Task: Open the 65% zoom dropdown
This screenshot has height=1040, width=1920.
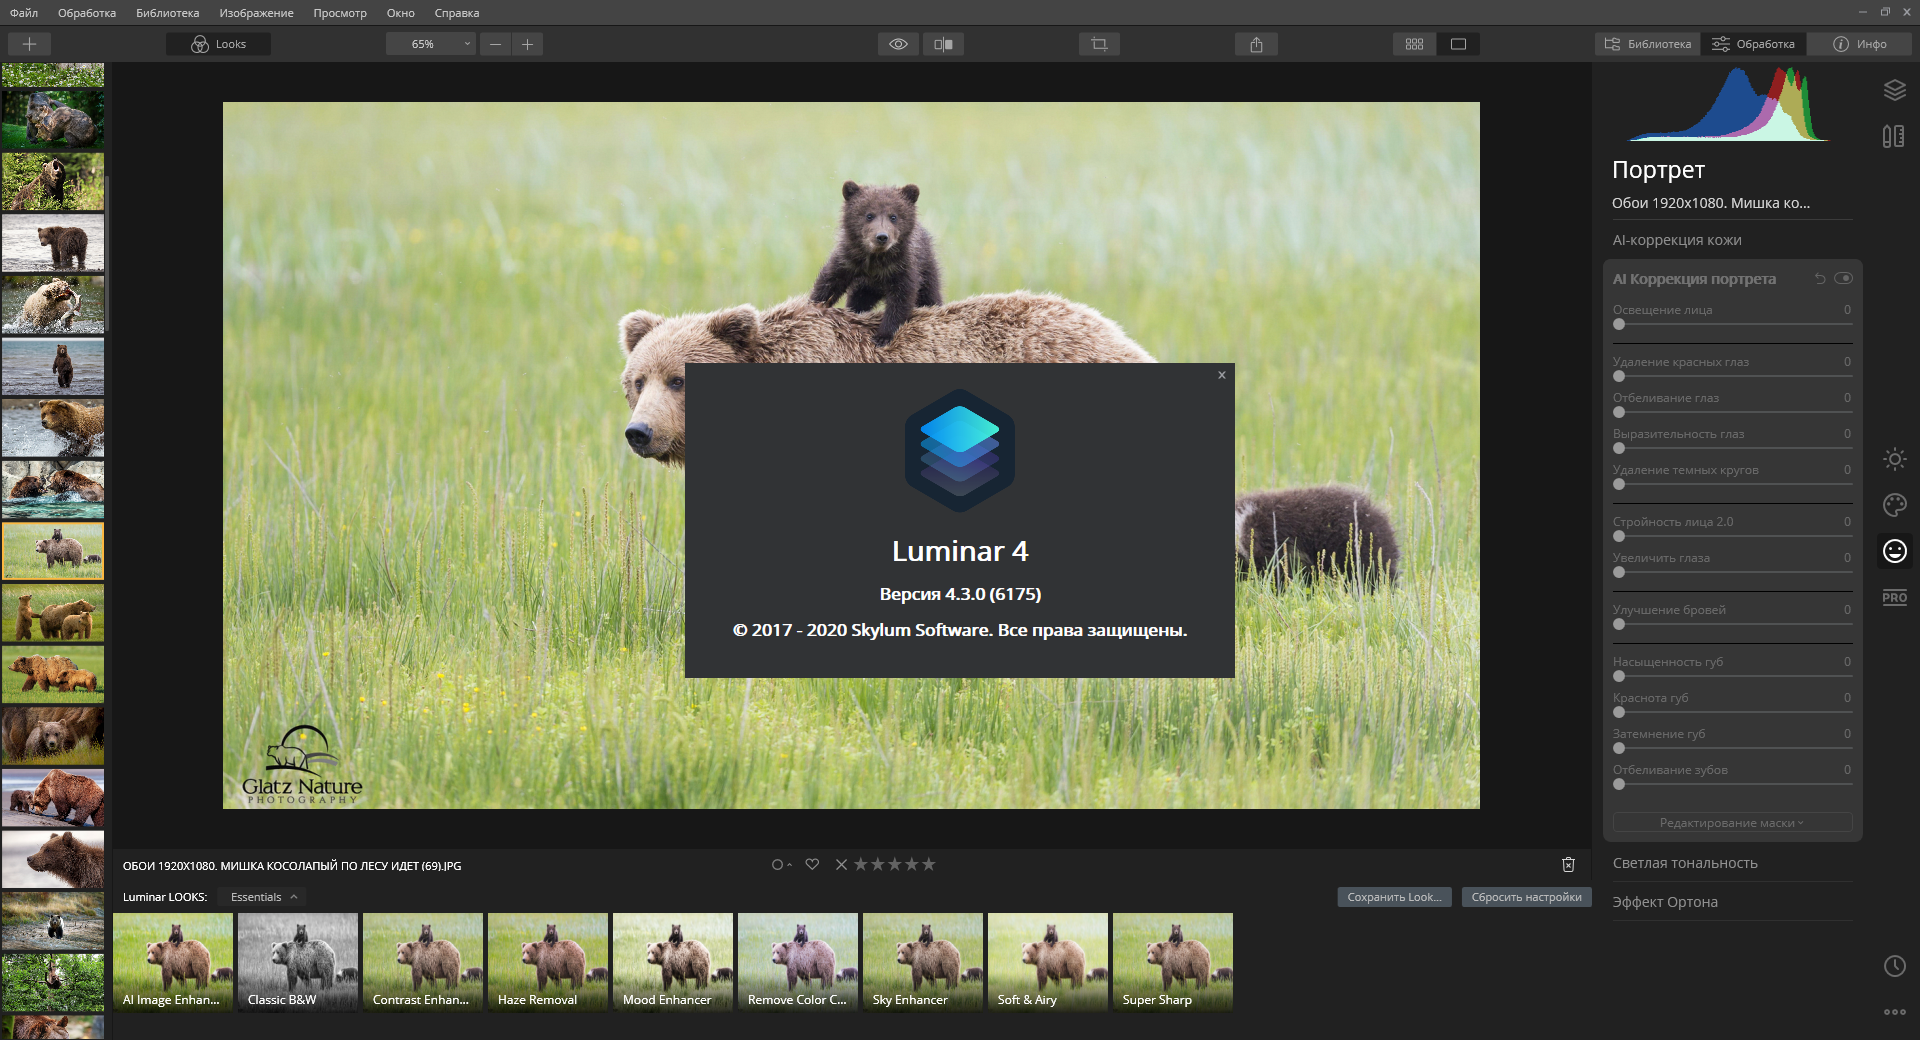Action: [x=430, y=44]
